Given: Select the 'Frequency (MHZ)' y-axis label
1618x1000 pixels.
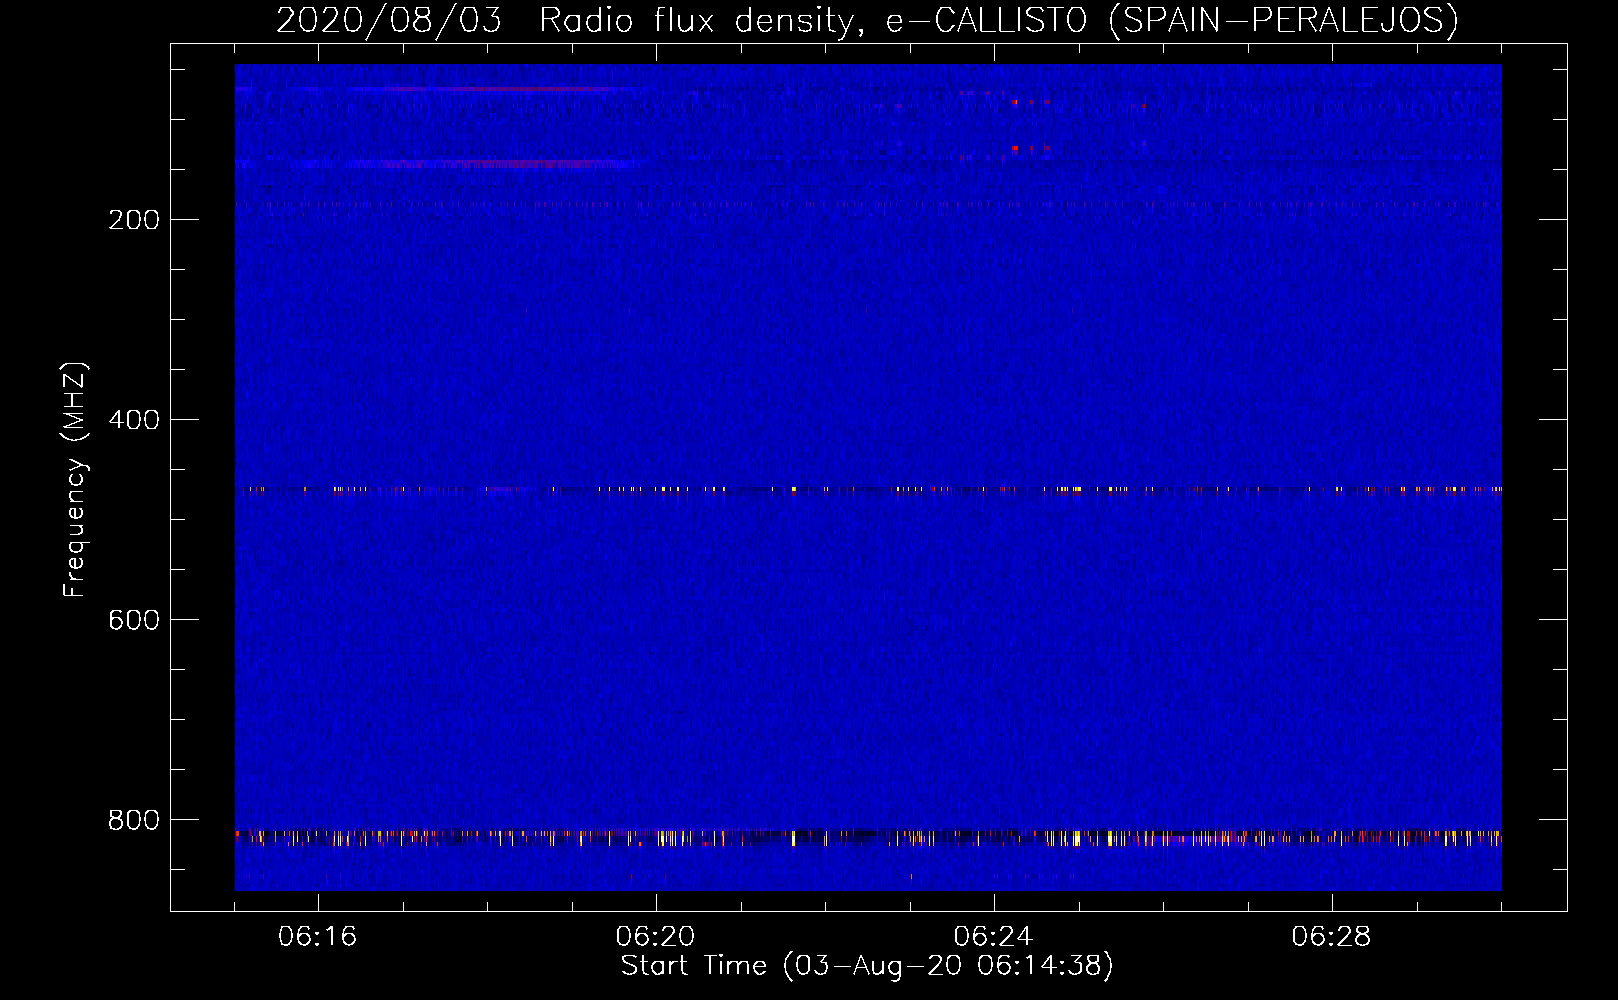Looking at the screenshot, I should (75, 480).
